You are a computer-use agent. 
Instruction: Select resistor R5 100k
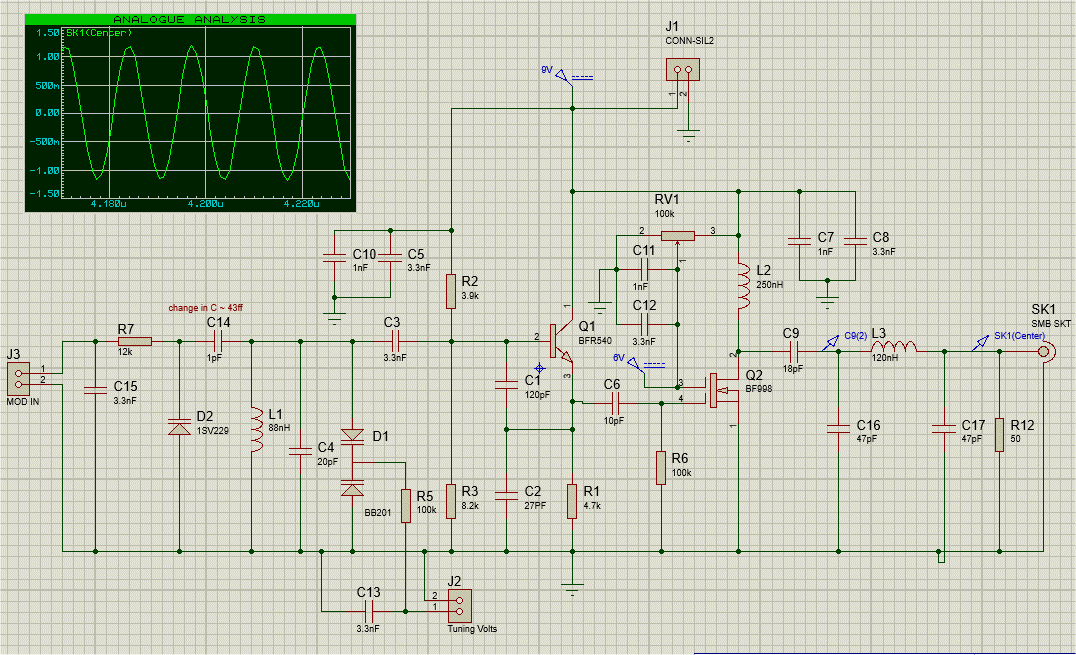[406, 506]
